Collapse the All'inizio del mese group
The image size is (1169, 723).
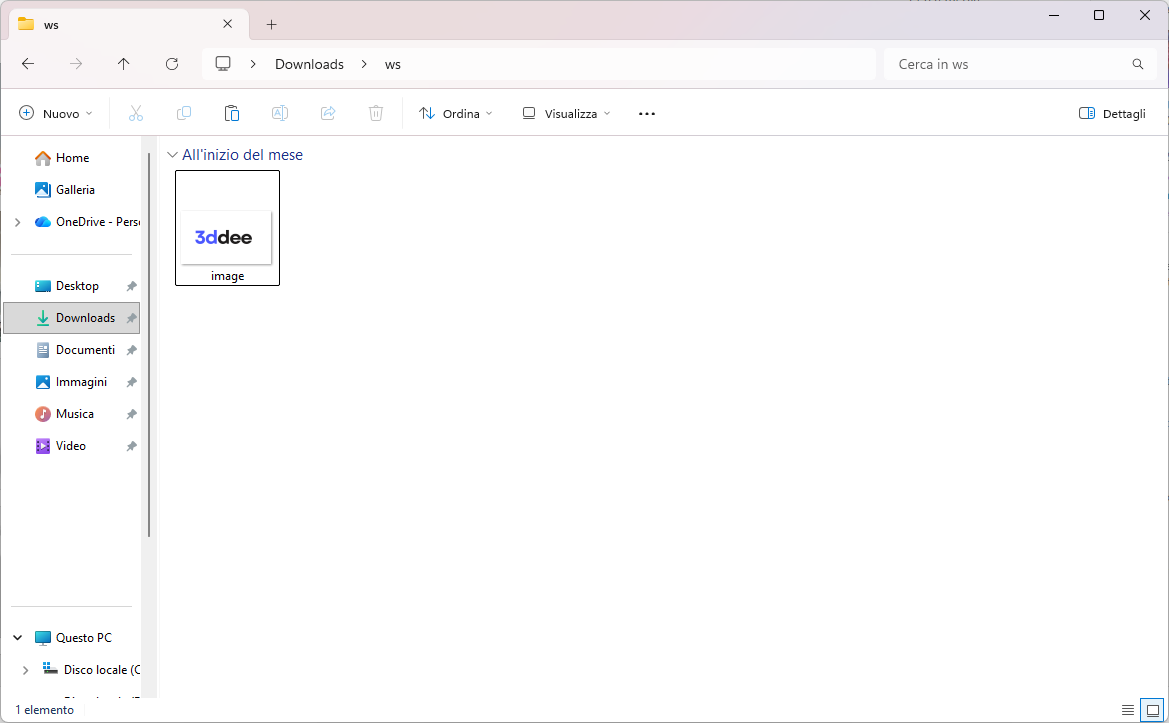point(173,155)
